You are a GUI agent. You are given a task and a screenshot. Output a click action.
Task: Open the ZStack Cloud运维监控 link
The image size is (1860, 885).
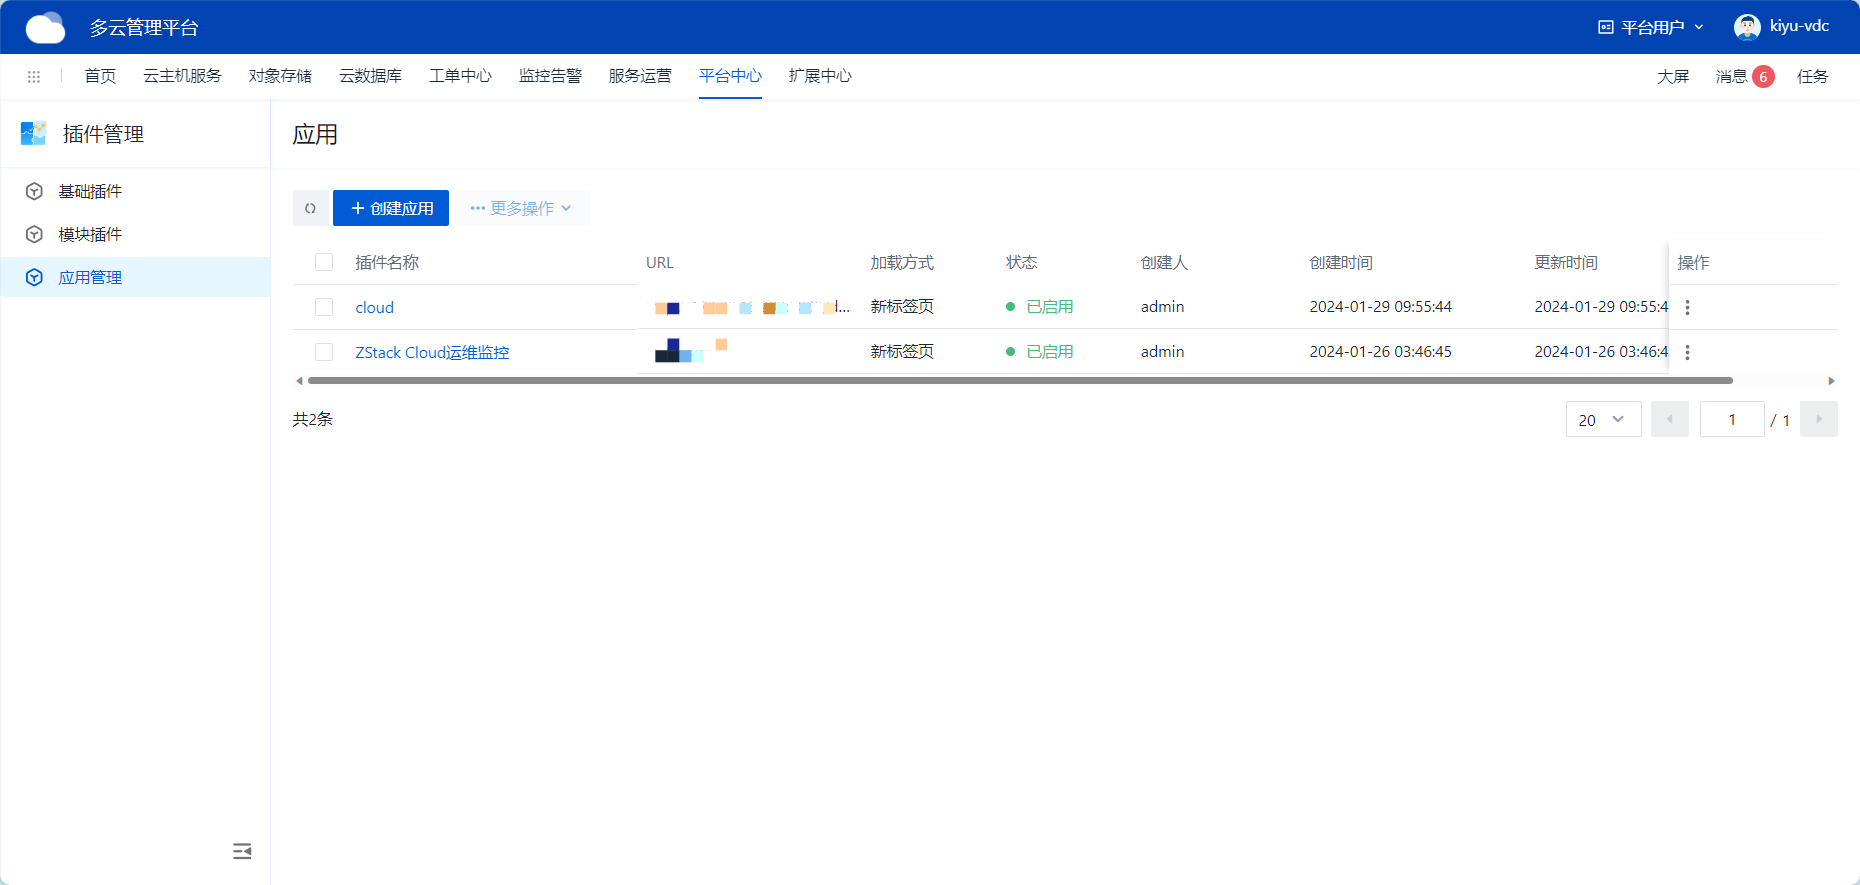click(x=432, y=352)
